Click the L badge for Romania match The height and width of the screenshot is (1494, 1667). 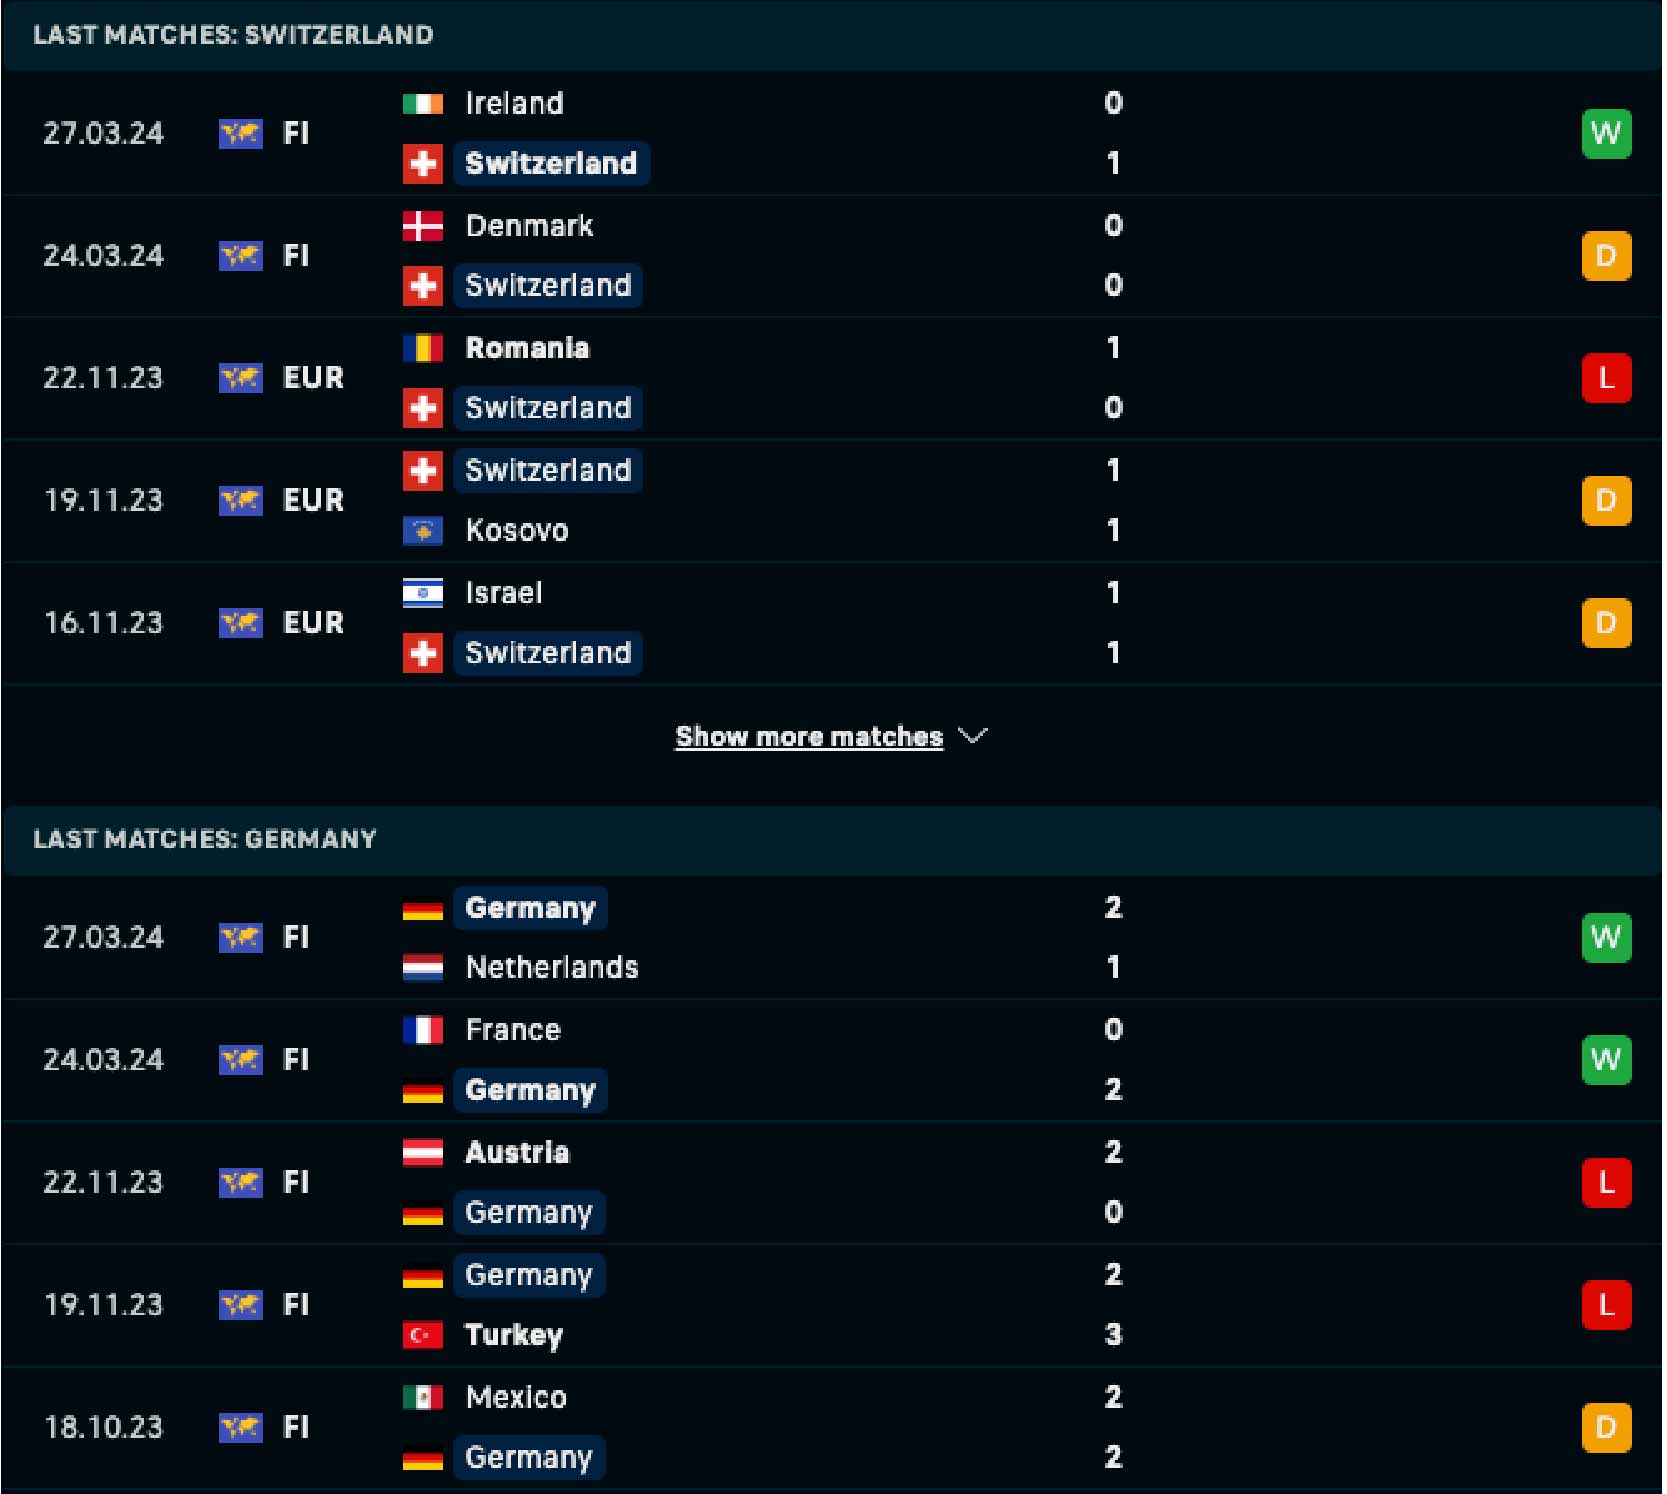point(1605,379)
